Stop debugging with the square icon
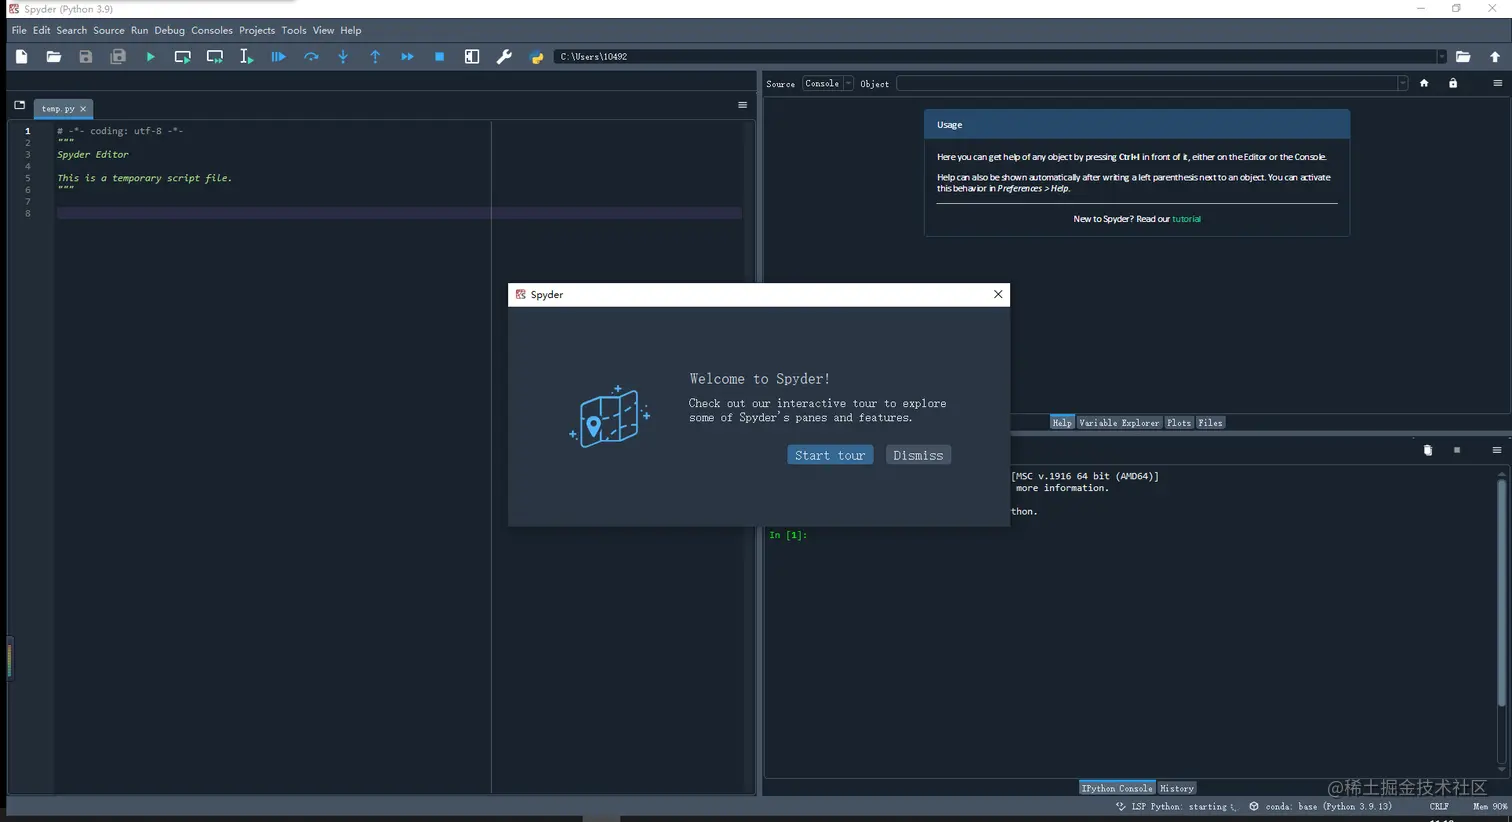Viewport: 1512px width, 822px height. pyautogui.click(x=439, y=57)
